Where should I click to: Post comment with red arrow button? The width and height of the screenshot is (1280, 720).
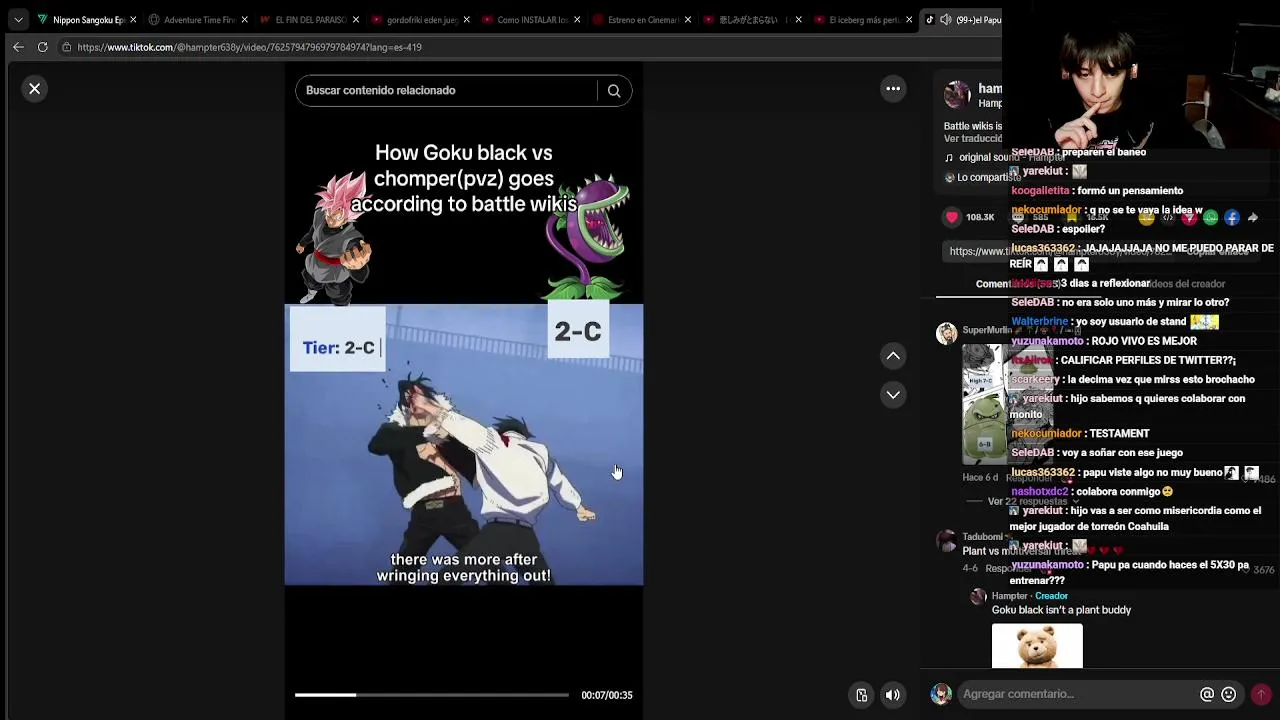coord(1261,694)
